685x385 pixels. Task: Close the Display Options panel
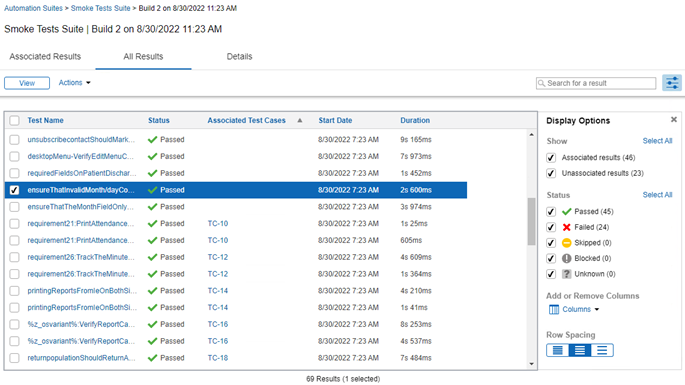click(x=674, y=119)
